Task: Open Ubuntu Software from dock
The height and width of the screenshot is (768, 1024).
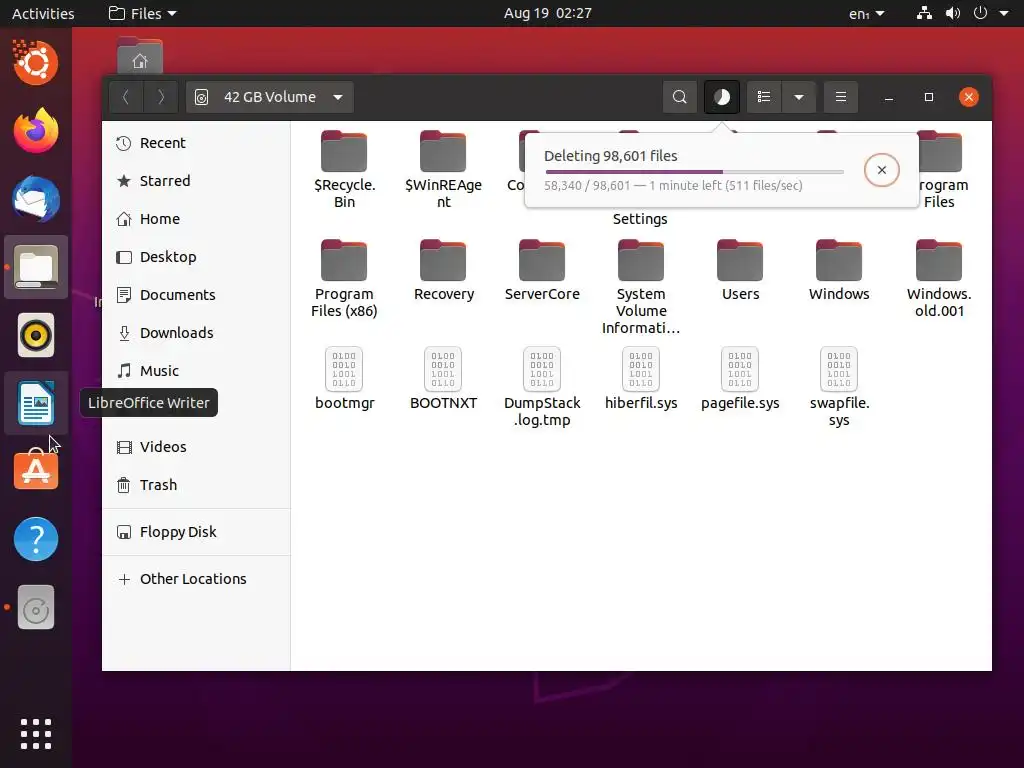Action: click(36, 471)
